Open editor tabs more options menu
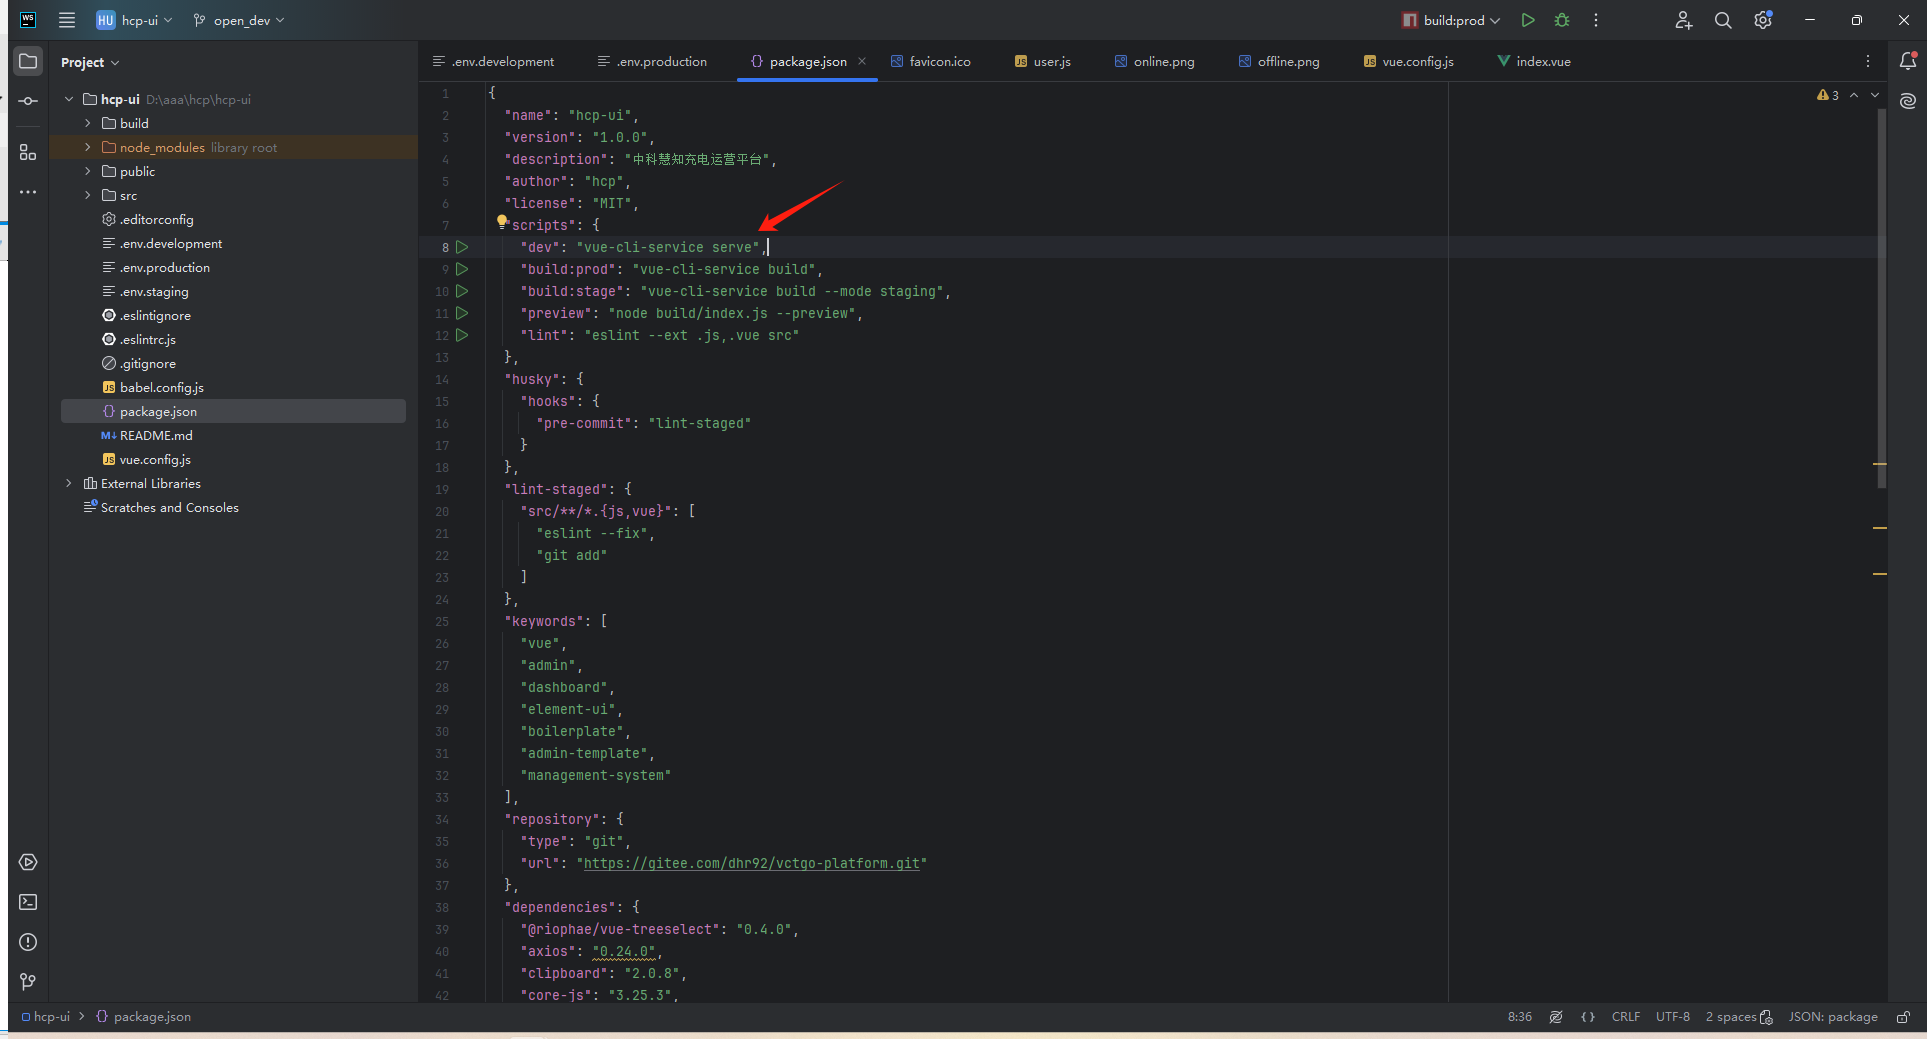Image resolution: width=1927 pixels, height=1039 pixels. [1868, 61]
